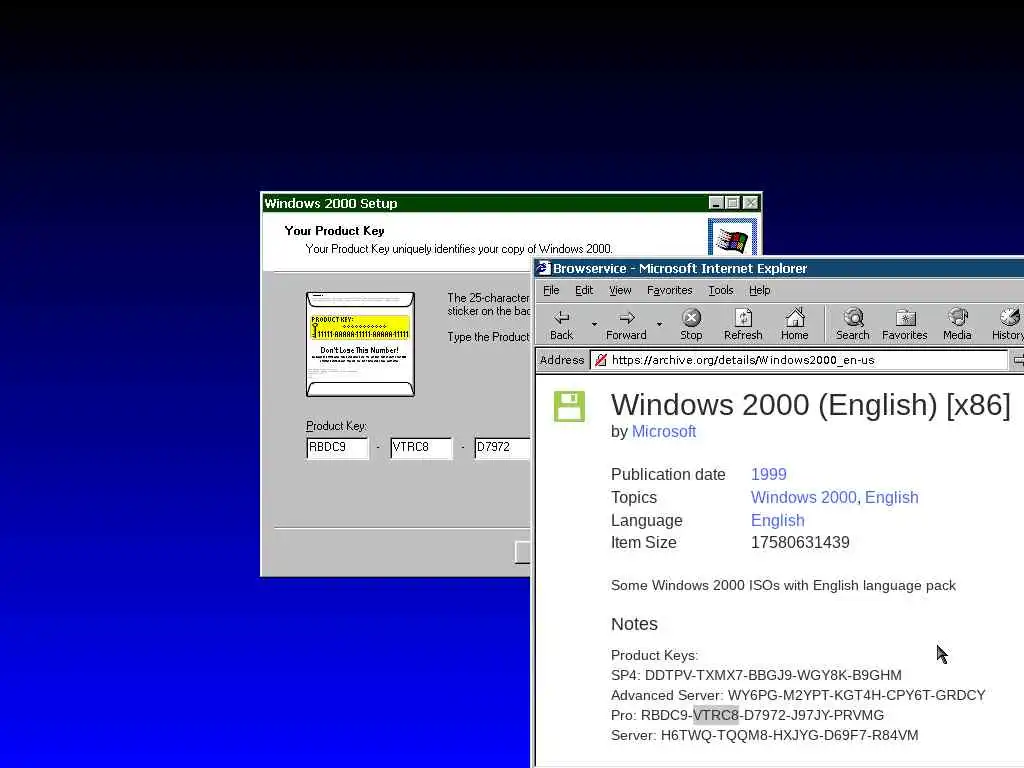This screenshot has width=1024, height=768.
Task: Open the Help menu
Action: point(760,290)
